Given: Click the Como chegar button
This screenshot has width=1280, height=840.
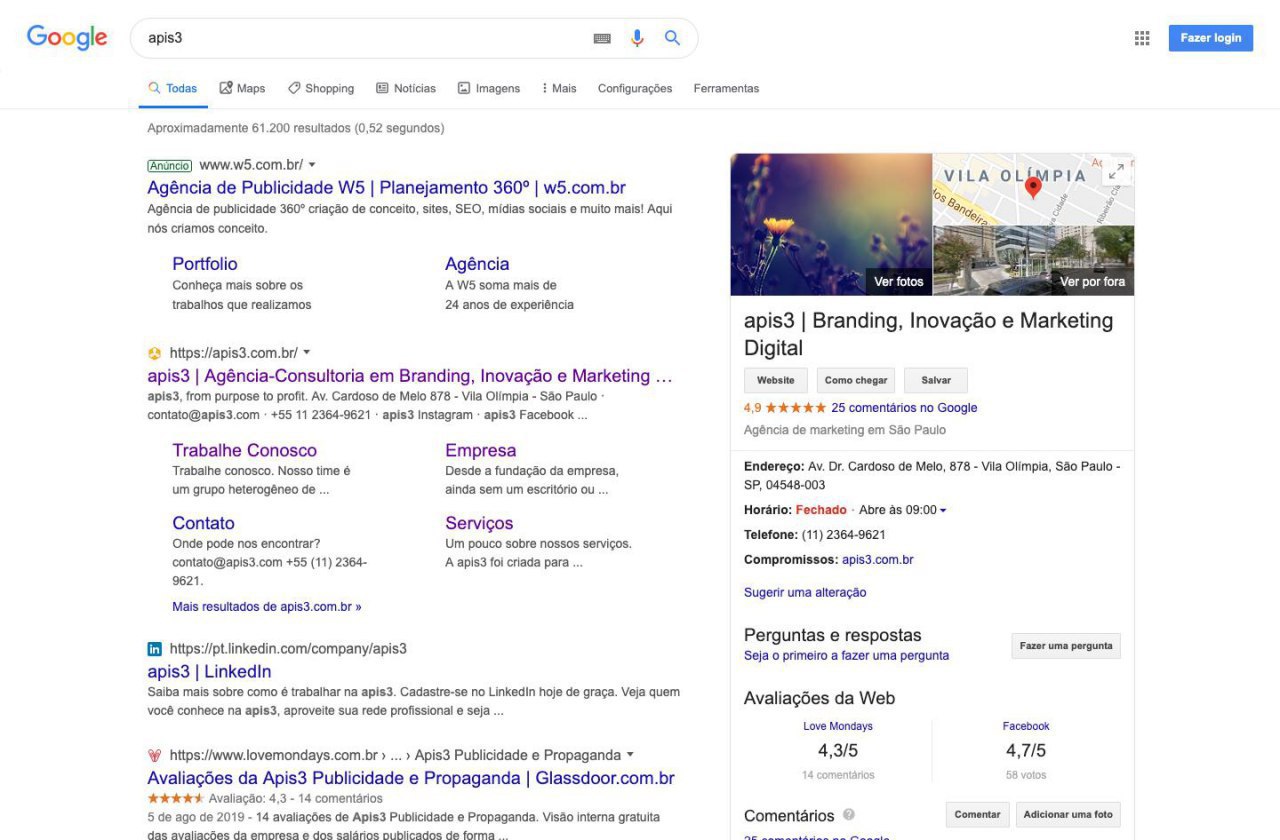Looking at the screenshot, I should pyautogui.click(x=856, y=380).
